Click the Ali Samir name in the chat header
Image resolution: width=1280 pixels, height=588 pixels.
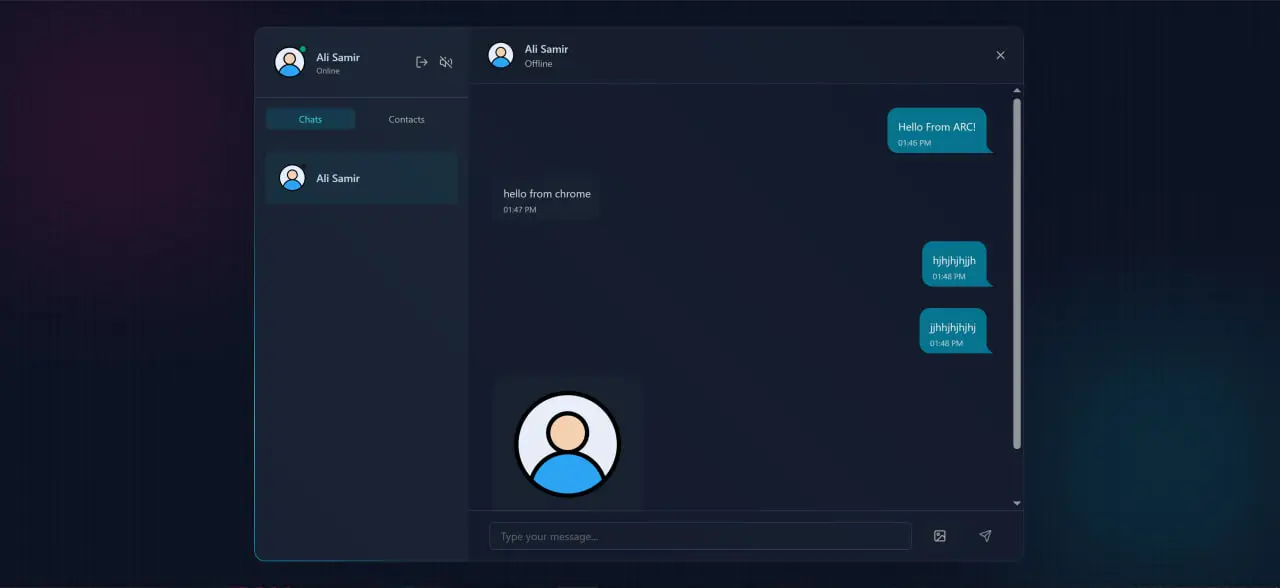(546, 49)
